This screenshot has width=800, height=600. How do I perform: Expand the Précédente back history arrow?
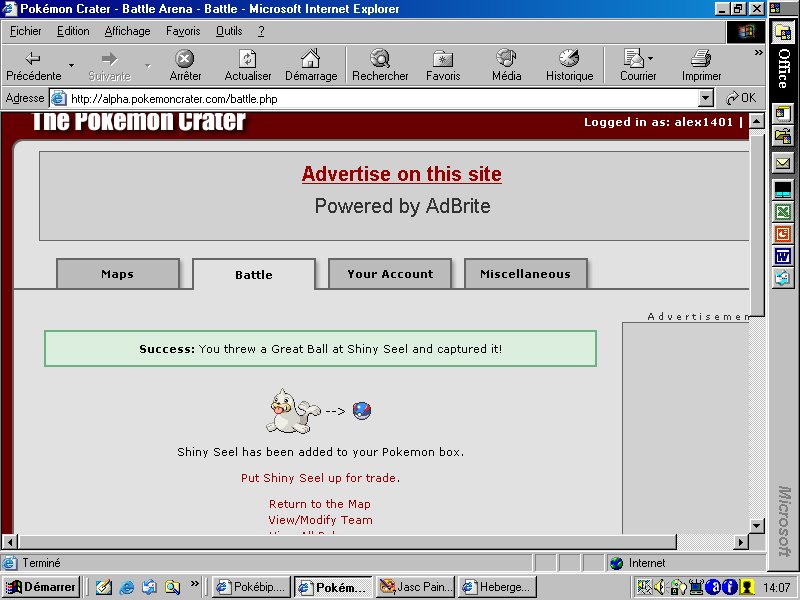click(71, 65)
